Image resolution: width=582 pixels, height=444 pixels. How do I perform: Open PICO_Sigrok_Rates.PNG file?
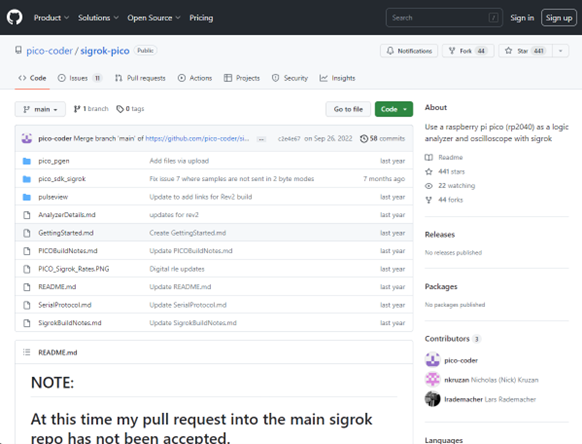pos(73,269)
